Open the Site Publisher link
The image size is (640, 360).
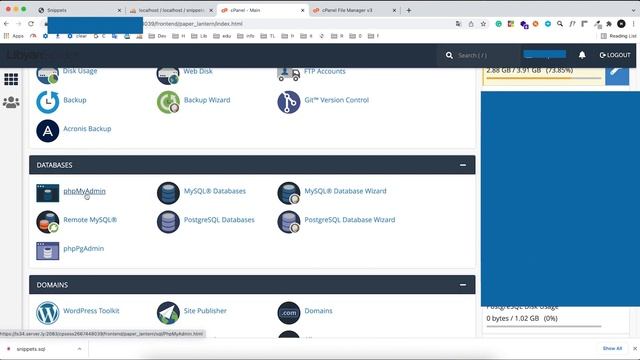click(x=205, y=311)
